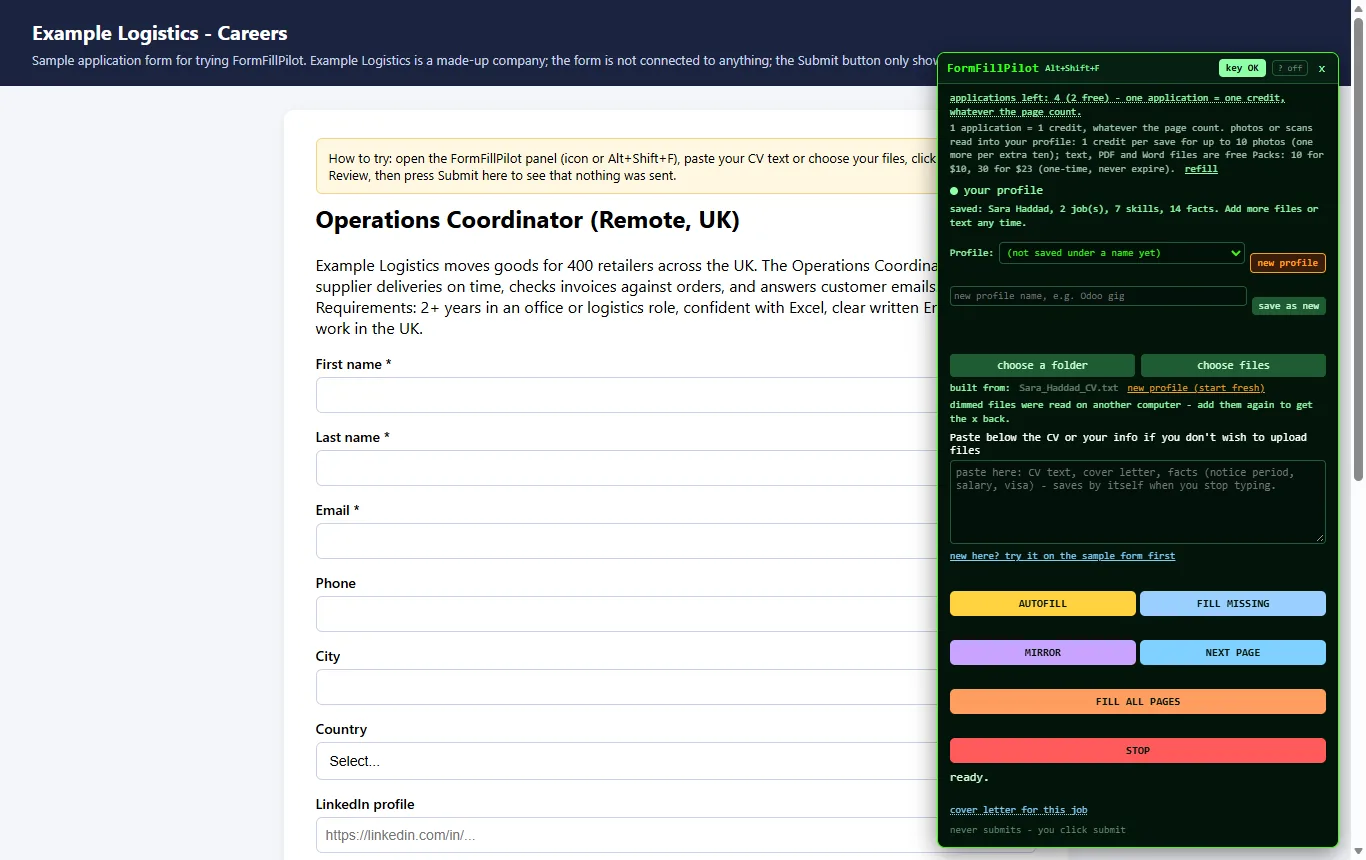Focus the Email input field
The width and height of the screenshot is (1366, 860).
(x=627, y=541)
